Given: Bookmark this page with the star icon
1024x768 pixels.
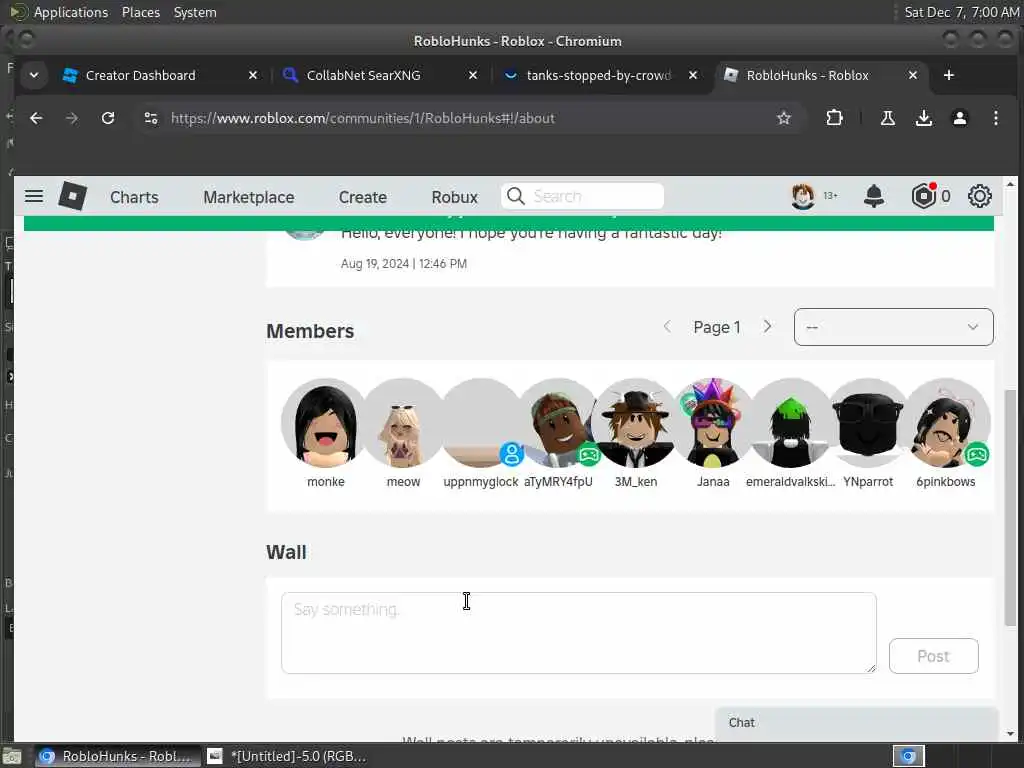Looking at the screenshot, I should 784,118.
